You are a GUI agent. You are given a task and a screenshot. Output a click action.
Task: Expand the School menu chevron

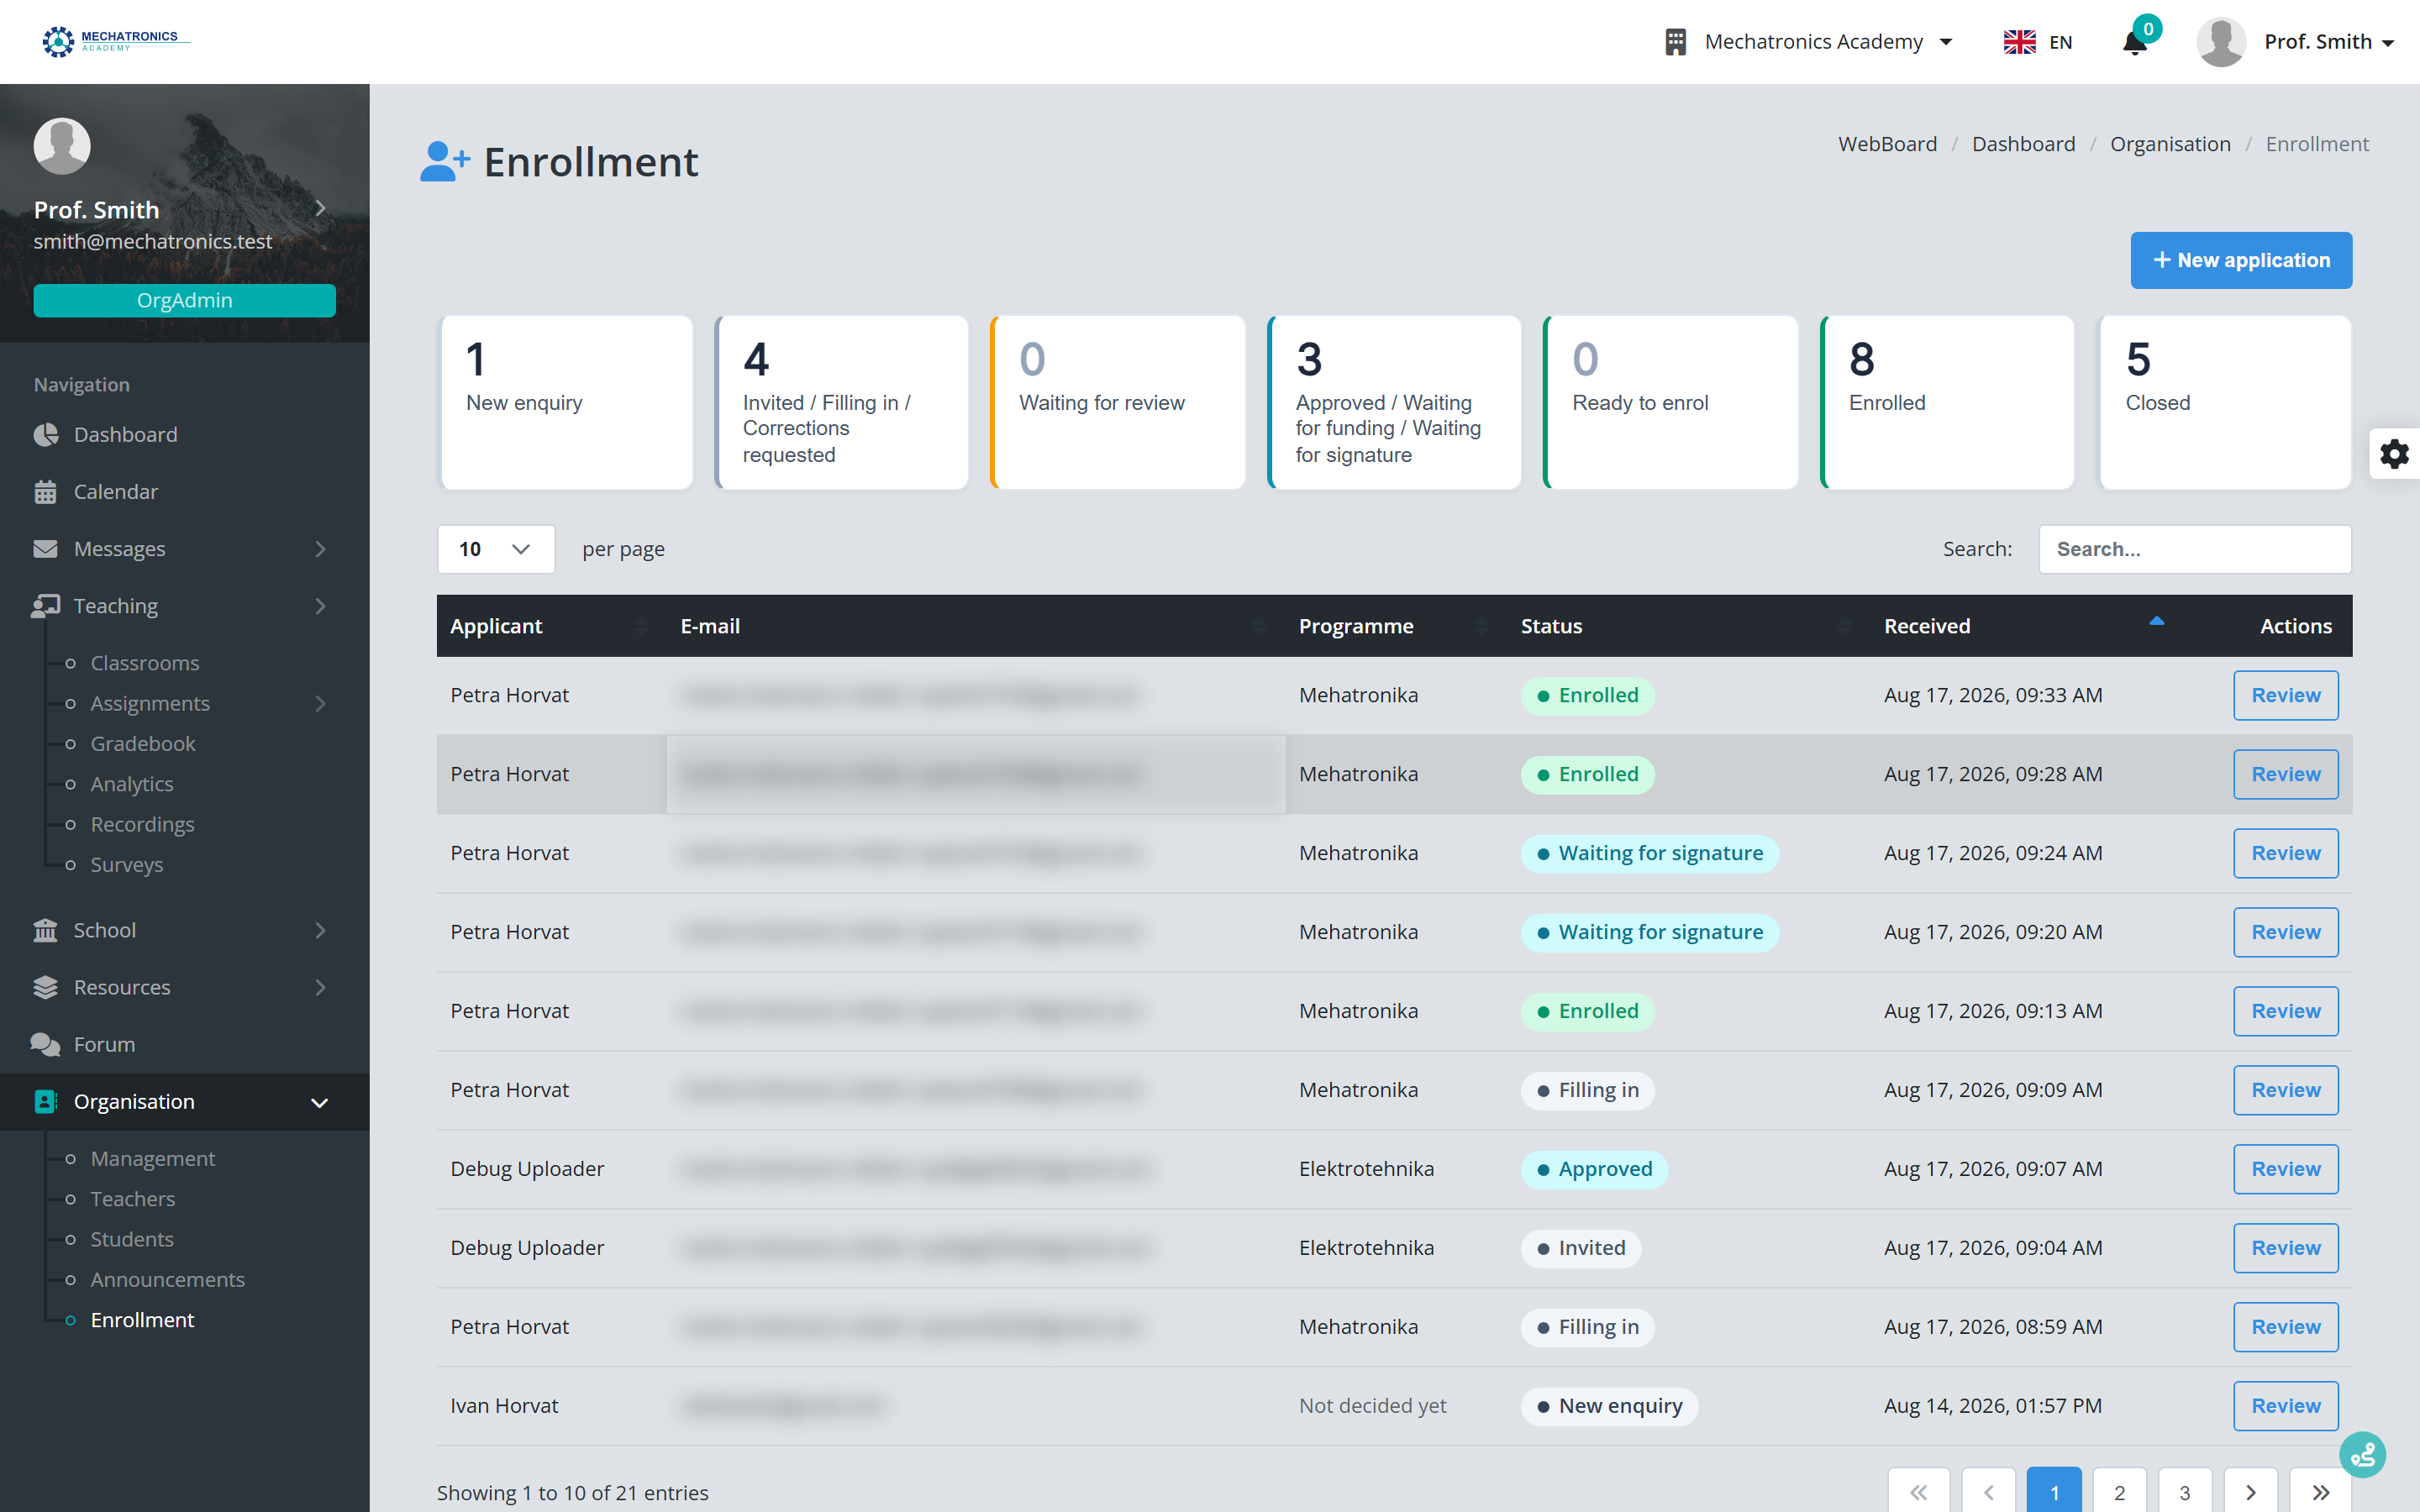tap(320, 930)
